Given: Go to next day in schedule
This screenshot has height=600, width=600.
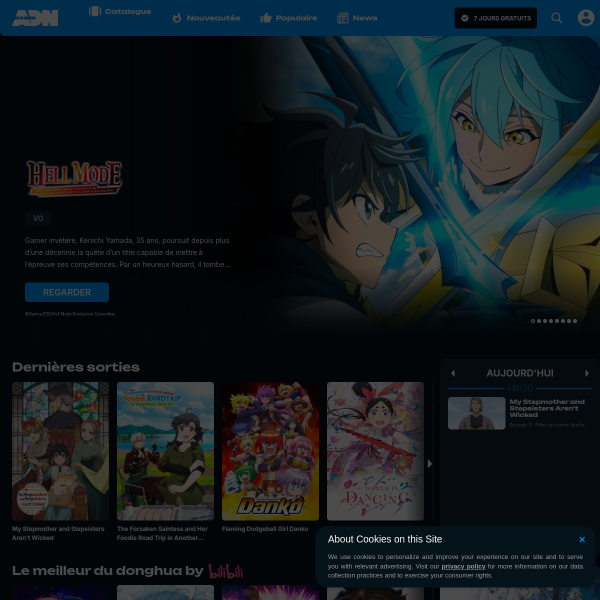Looking at the screenshot, I should coord(587,373).
